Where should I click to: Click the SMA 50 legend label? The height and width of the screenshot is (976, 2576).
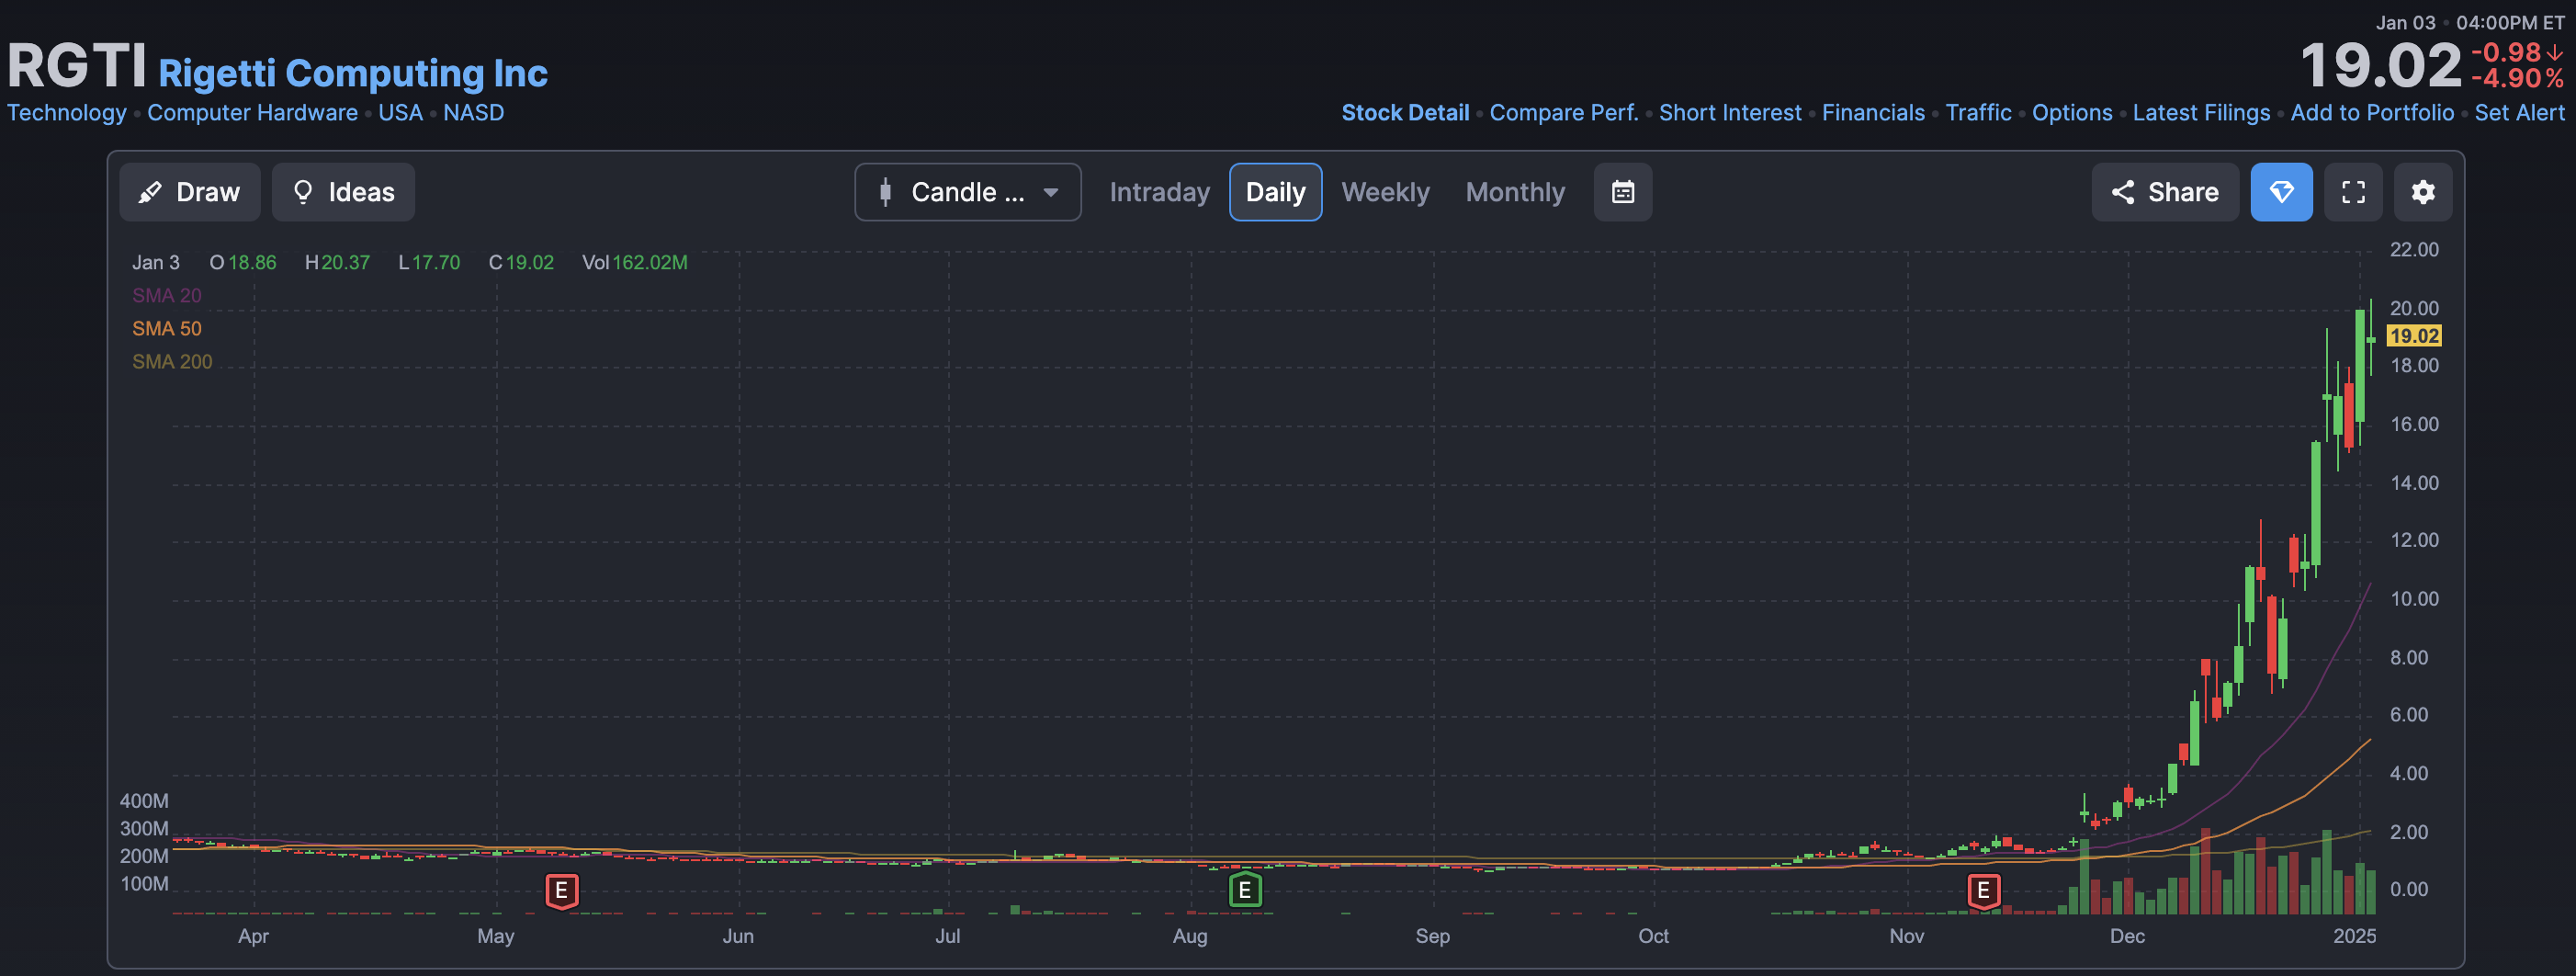point(167,329)
